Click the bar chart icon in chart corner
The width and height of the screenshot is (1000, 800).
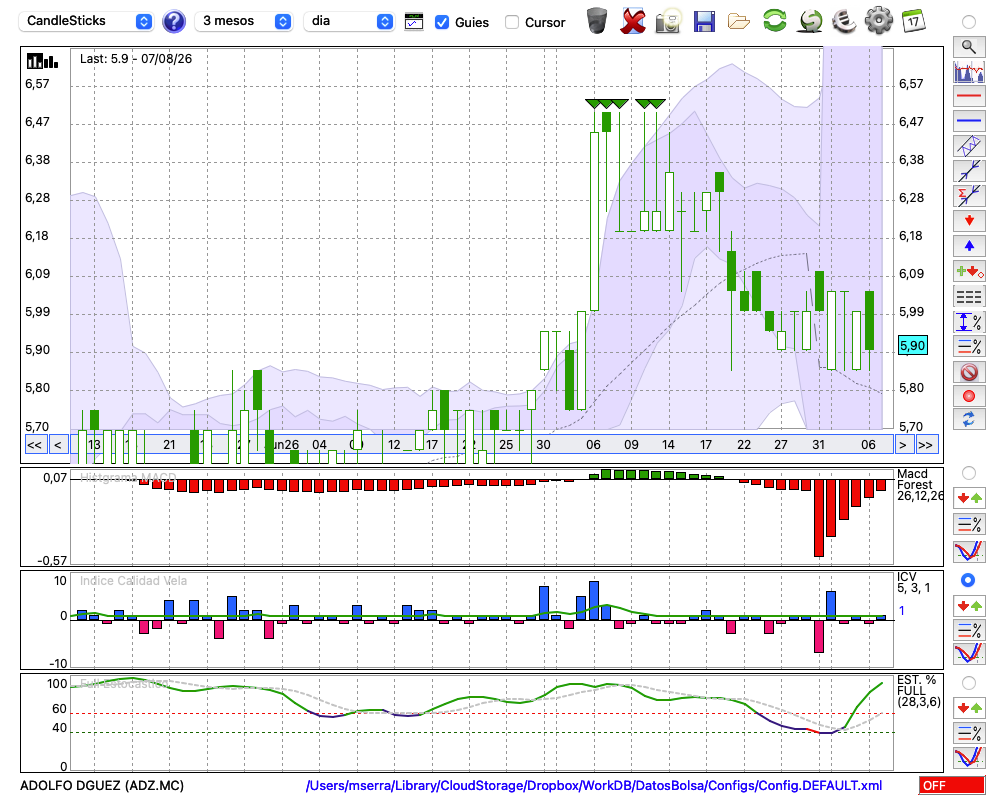[42, 61]
